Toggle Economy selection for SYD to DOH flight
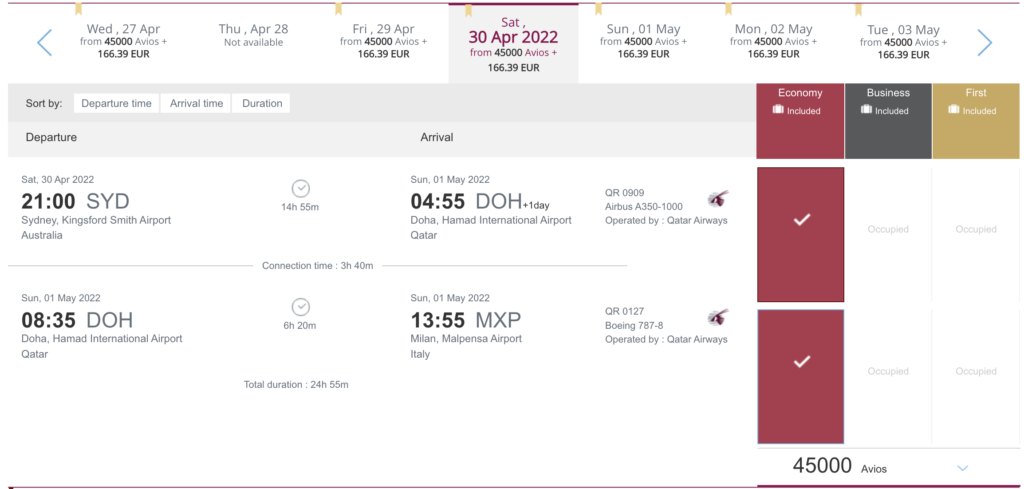This screenshot has height=489, width=1024. [x=801, y=234]
